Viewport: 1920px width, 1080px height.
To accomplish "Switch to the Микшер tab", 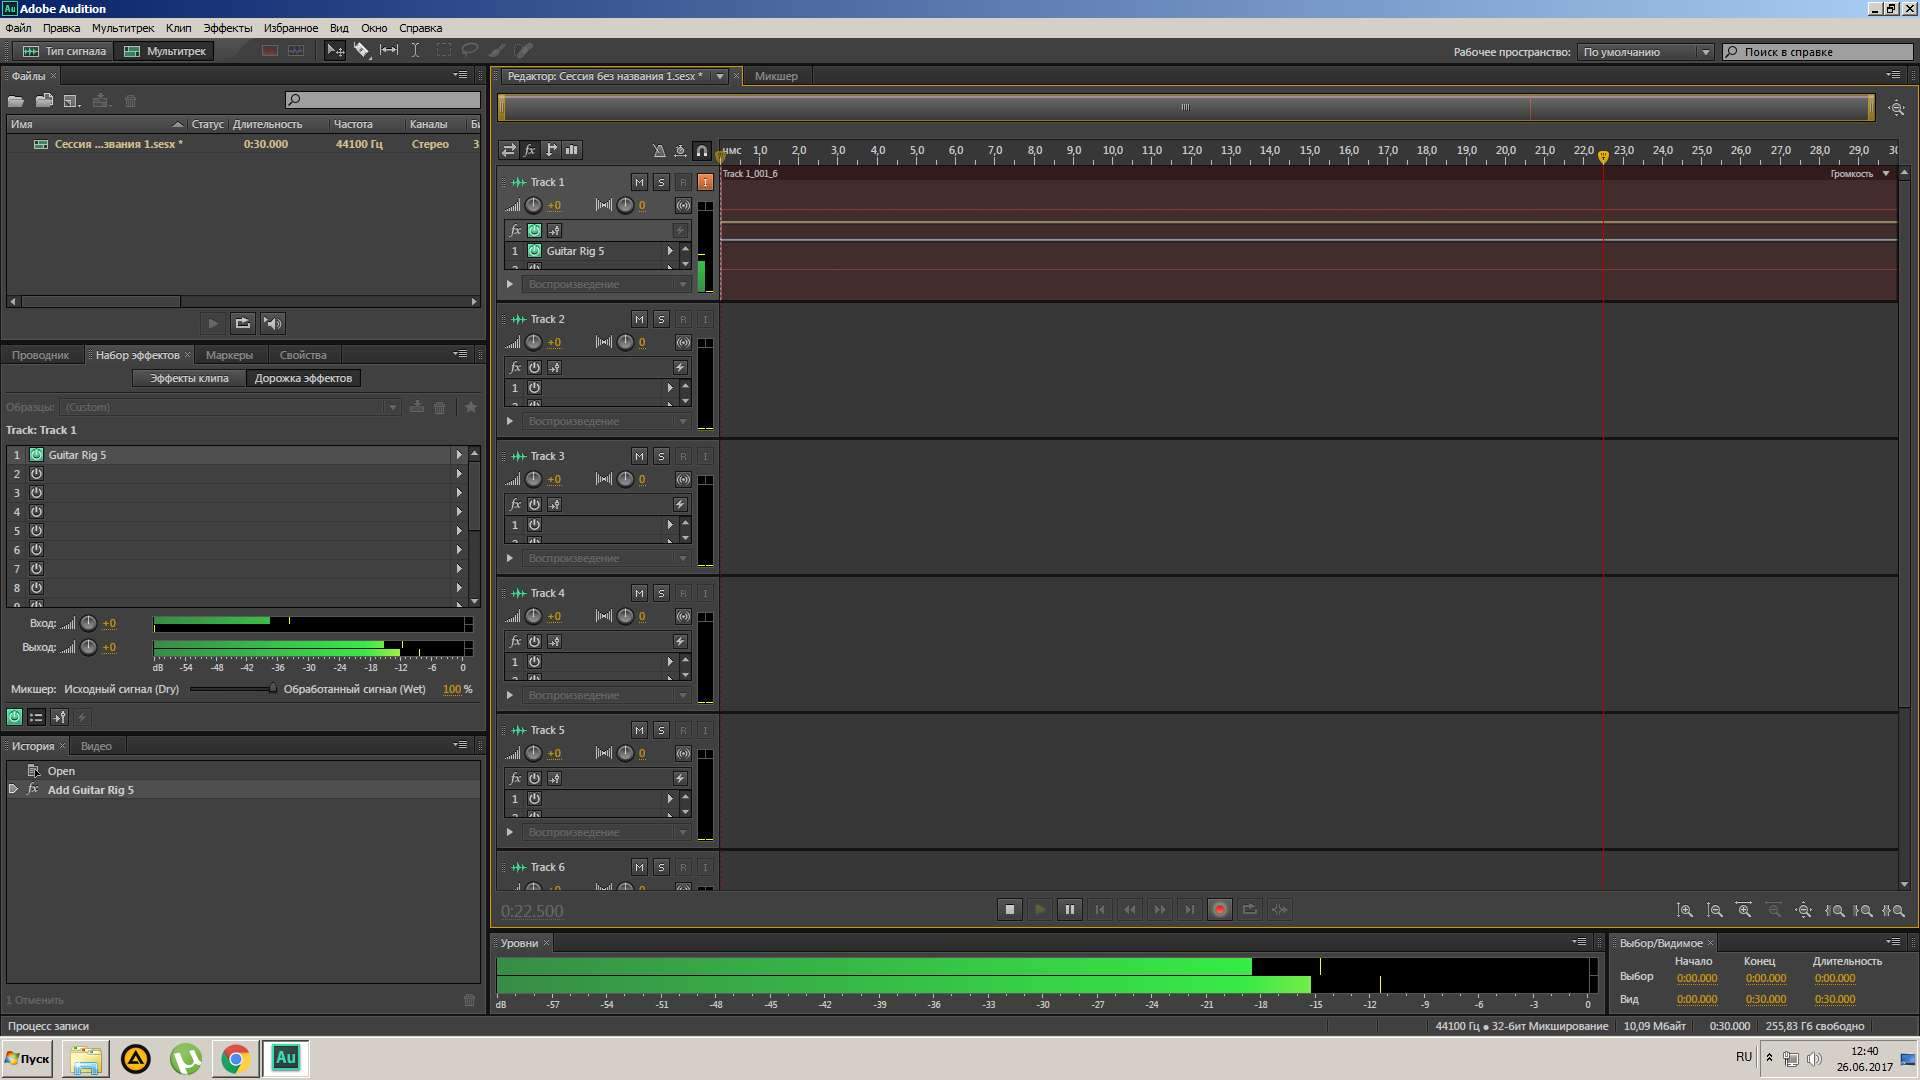I will click(776, 76).
